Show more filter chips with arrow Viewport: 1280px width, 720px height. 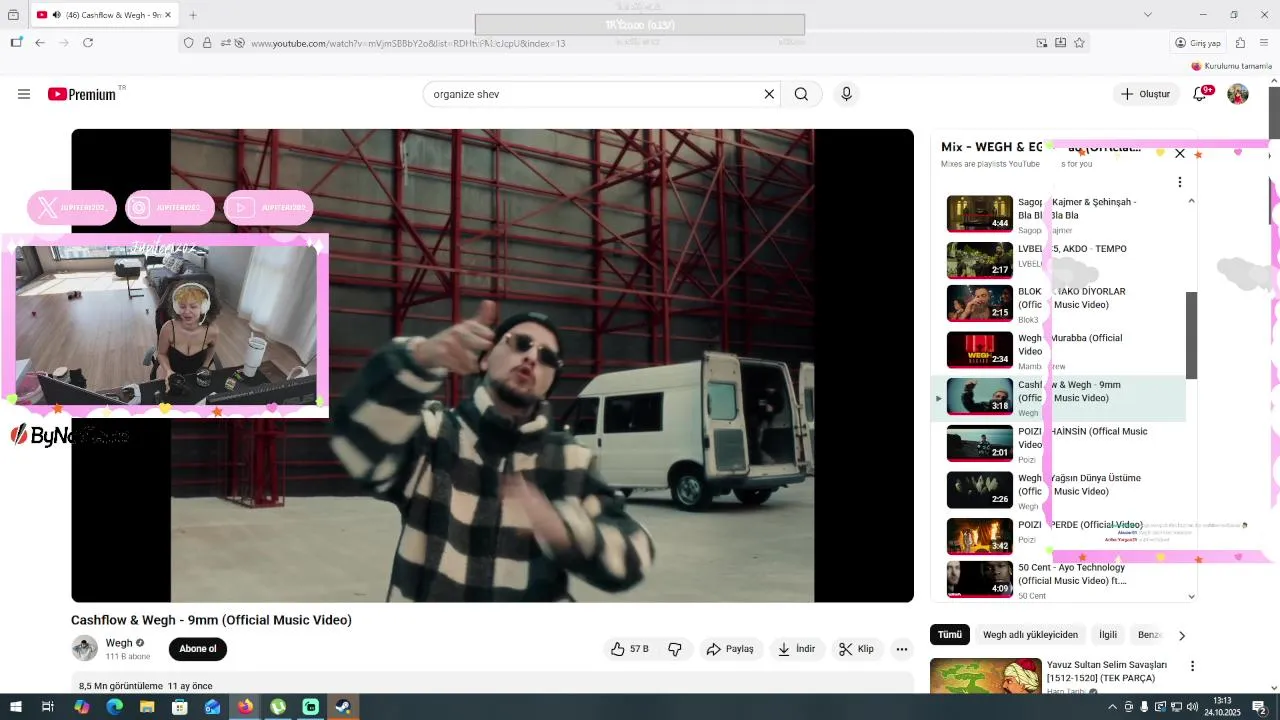(x=1182, y=635)
